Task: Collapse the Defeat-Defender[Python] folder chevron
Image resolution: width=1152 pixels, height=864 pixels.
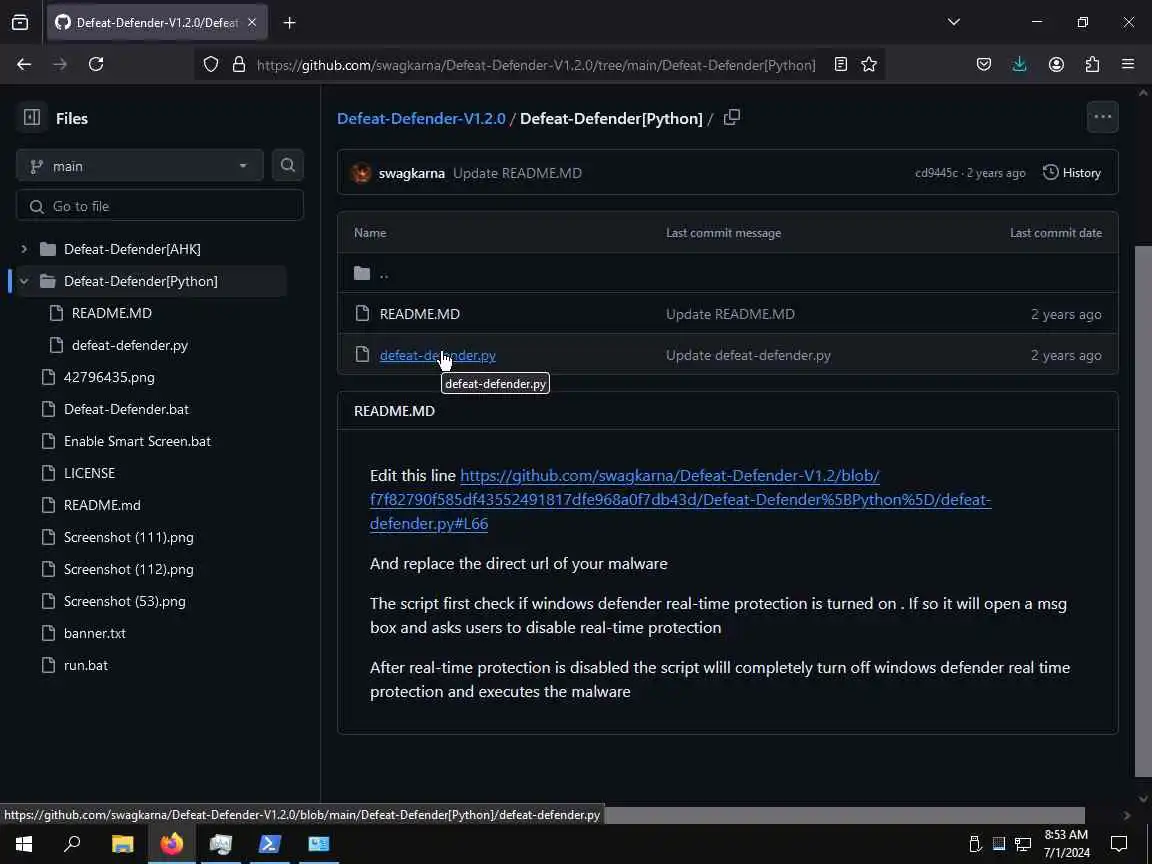Action: [24, 281]
